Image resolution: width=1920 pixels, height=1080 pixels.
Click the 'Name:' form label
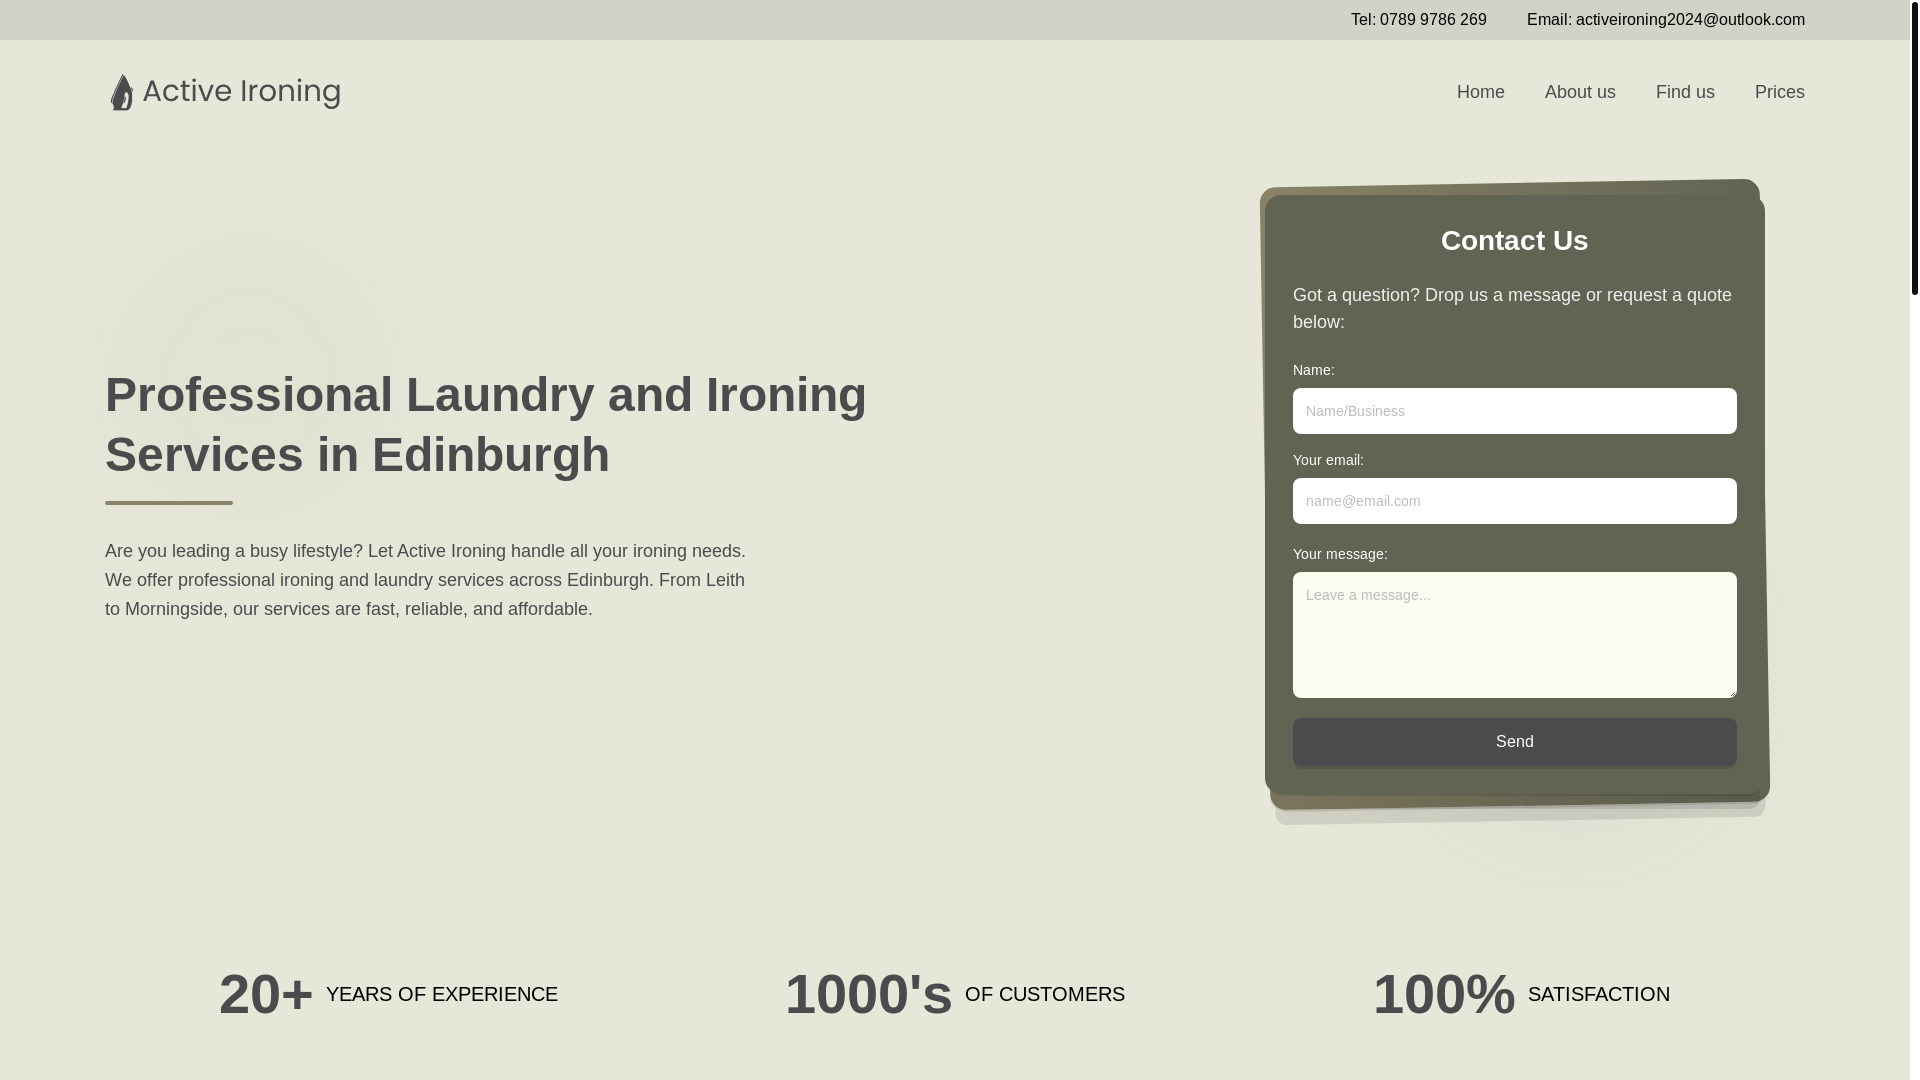coord(1313,370)
